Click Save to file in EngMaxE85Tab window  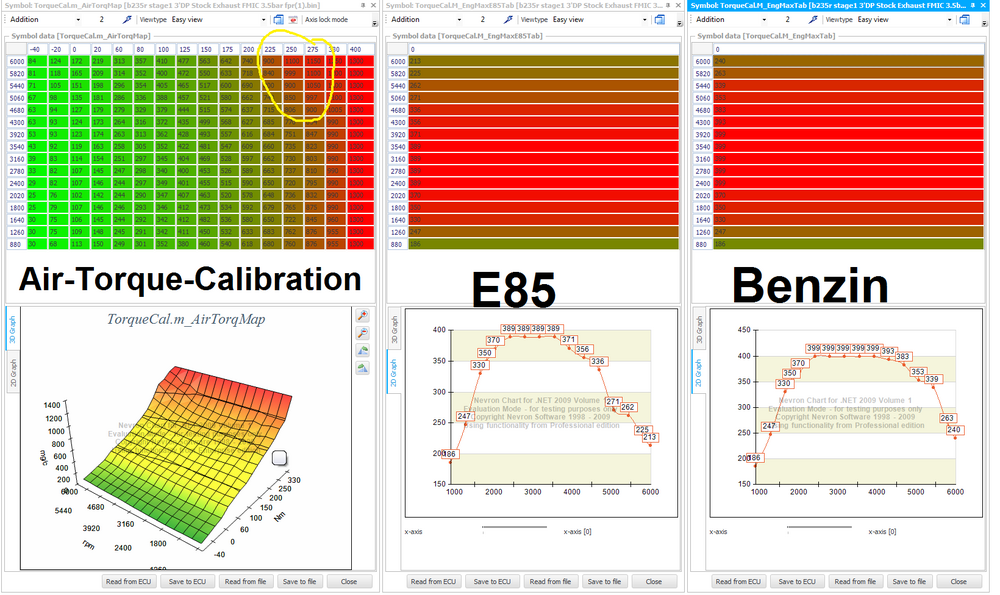coord(605,582)
